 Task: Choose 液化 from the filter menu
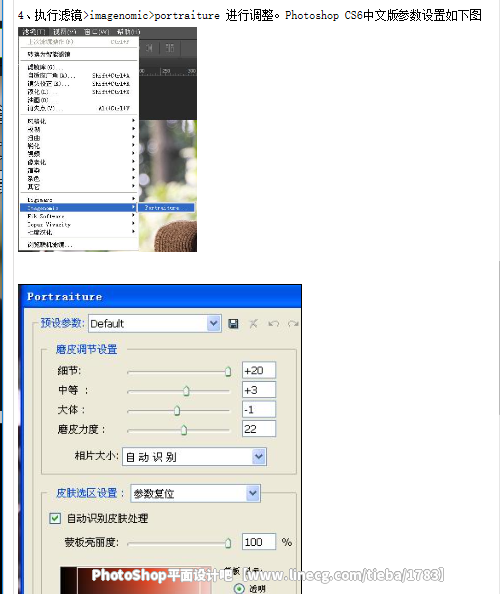tap(79, 92)
